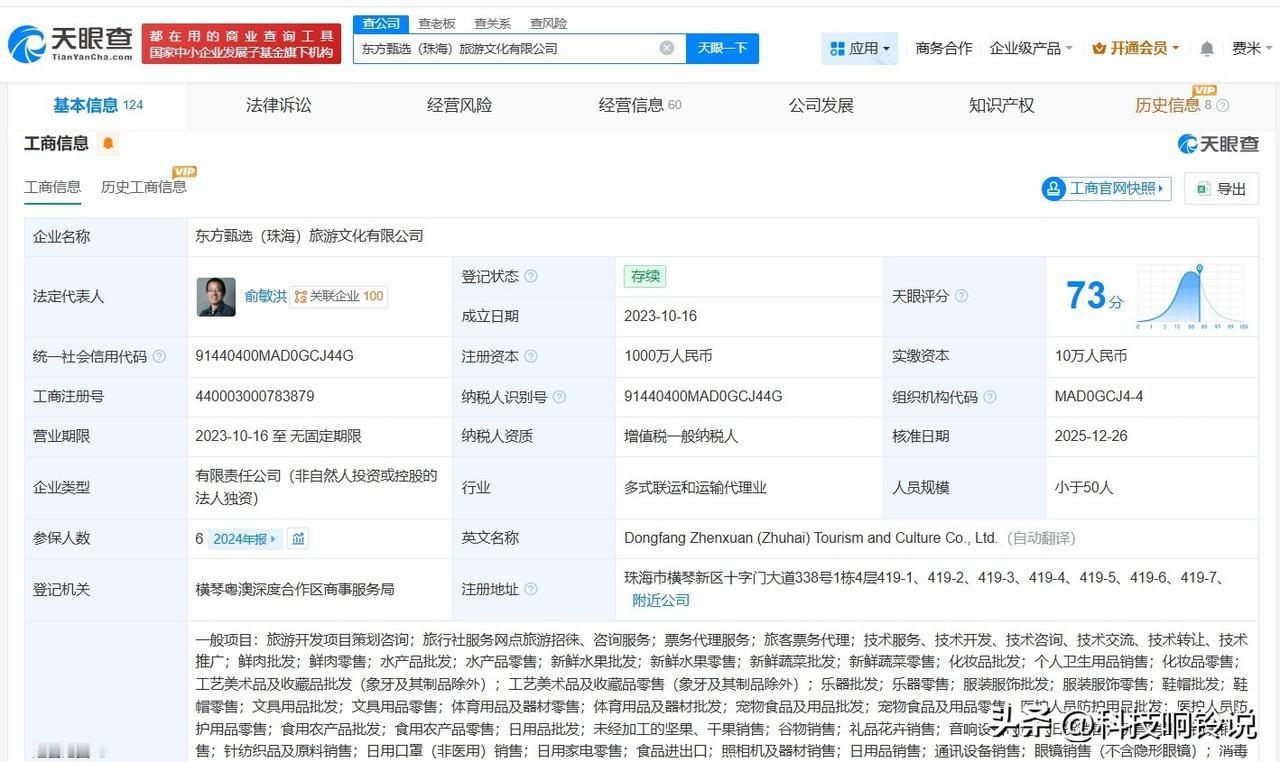Click the 组织机构代码 value MAD0GCJ4-4
Screen dimensions: 1280x762
(x=1099, y=396)
